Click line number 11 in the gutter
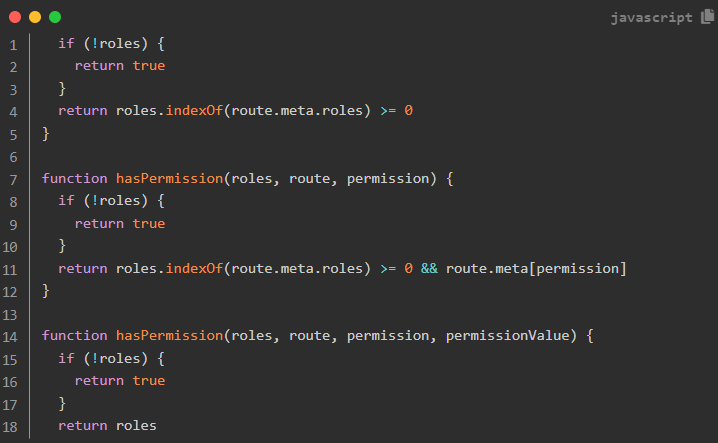The width and height of the screenshot is (718, 443). click(10, 270)
